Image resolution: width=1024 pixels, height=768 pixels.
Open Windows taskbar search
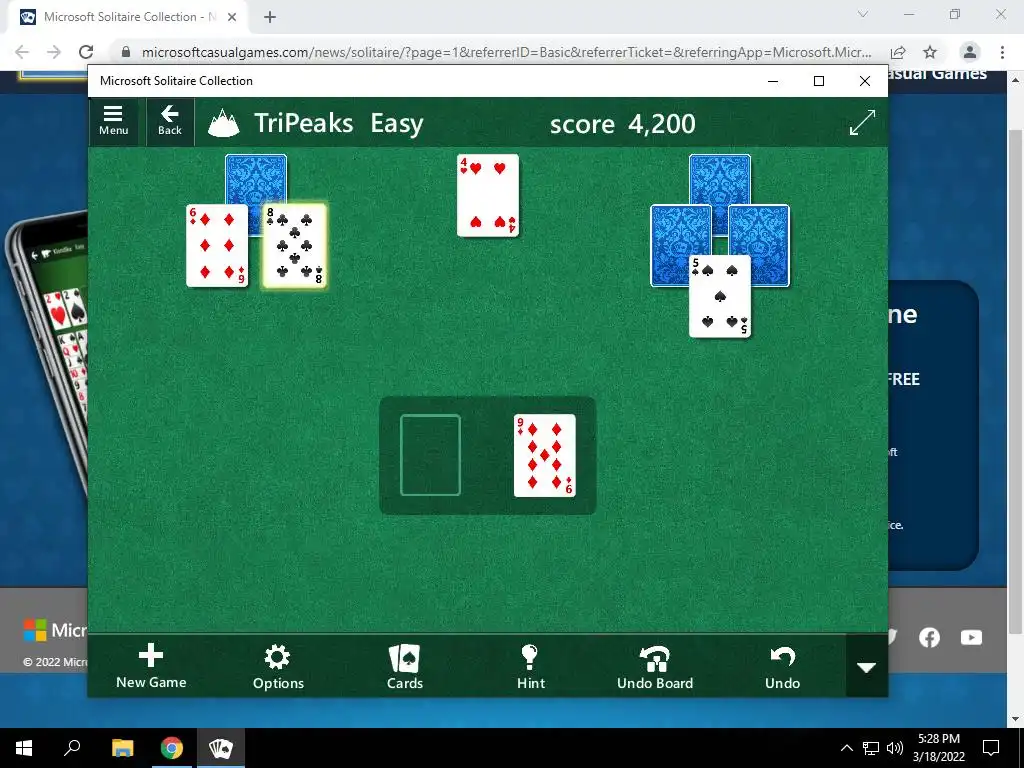click(x=72, y=748)
